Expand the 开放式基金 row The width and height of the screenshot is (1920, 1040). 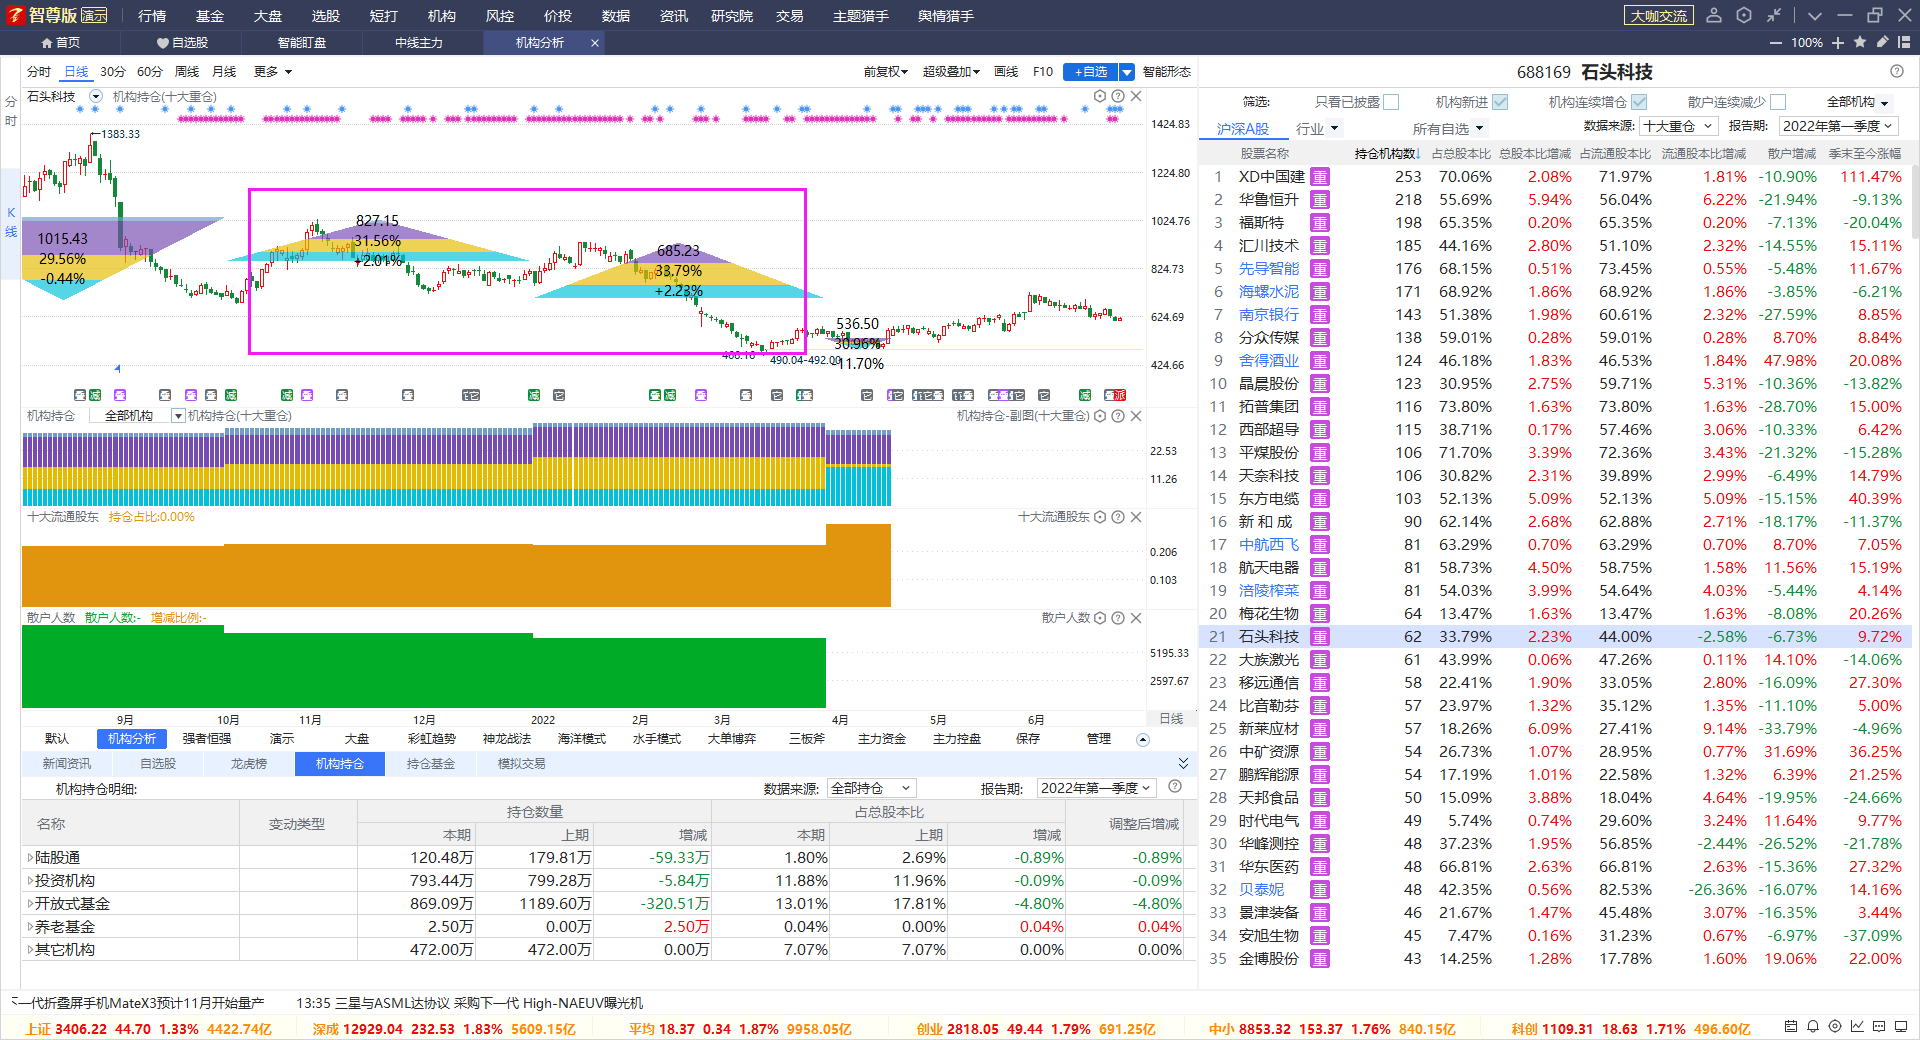29,904
